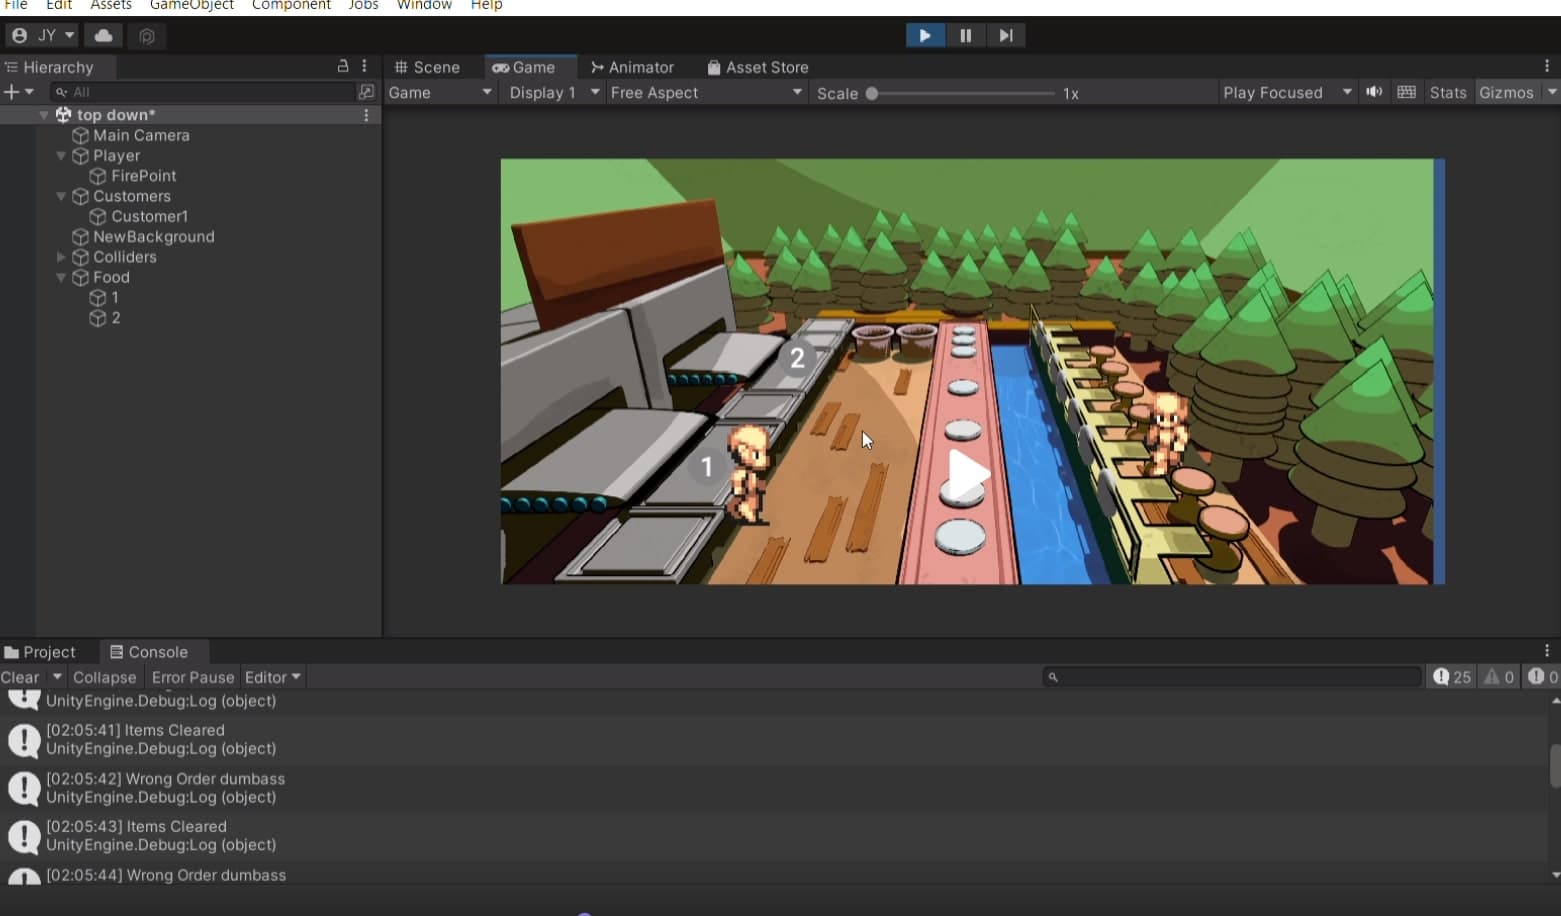
Task: Open the Play Focused dropdown
Action: [1287, 93]
